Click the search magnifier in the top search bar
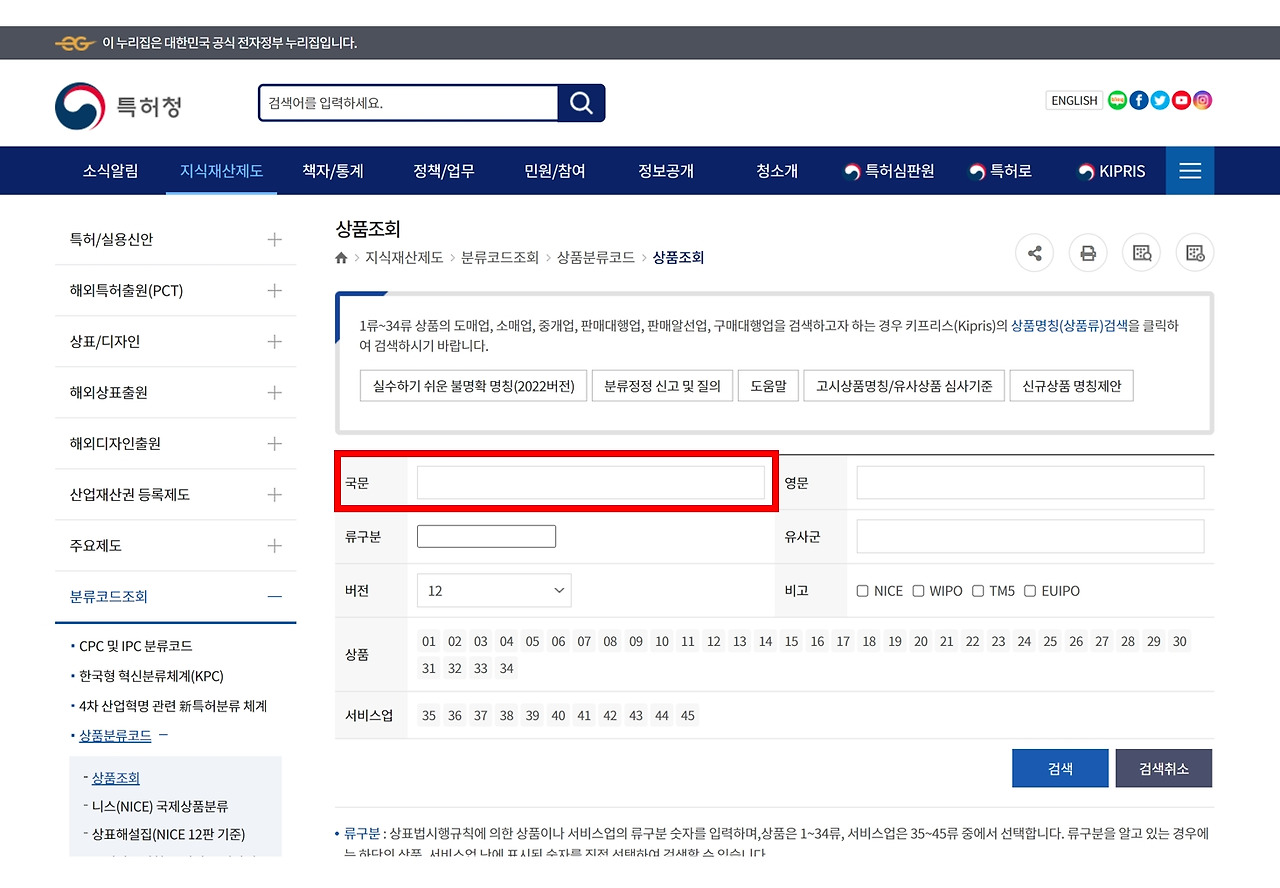The width and height of the screenshot is (1280, 888). [x=581, y=103]
